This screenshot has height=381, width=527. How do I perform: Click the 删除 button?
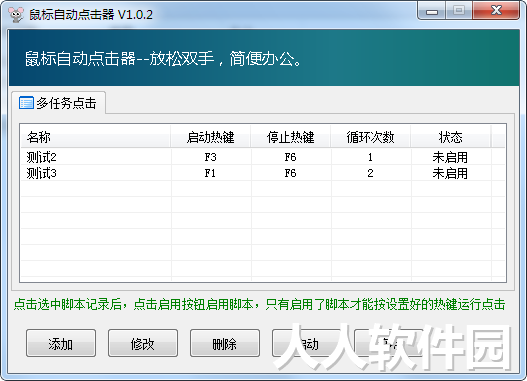click(225, 343)
